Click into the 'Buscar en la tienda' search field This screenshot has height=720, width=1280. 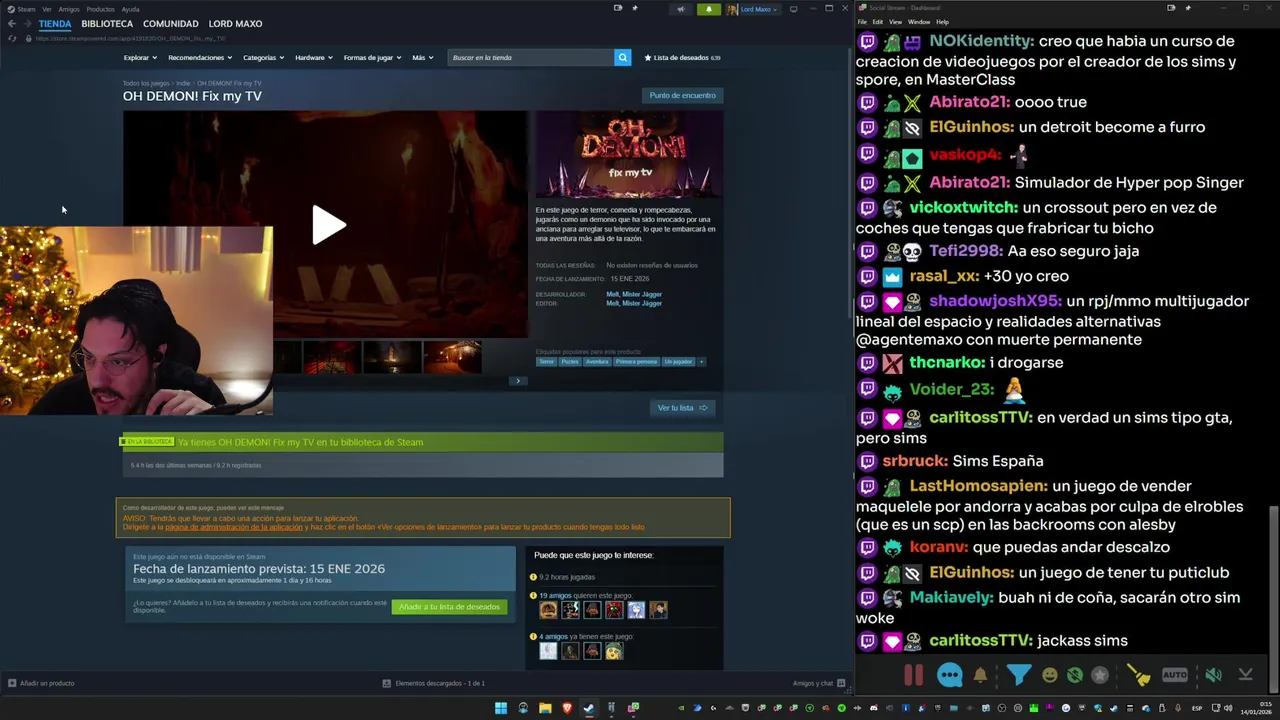(531, 57)
